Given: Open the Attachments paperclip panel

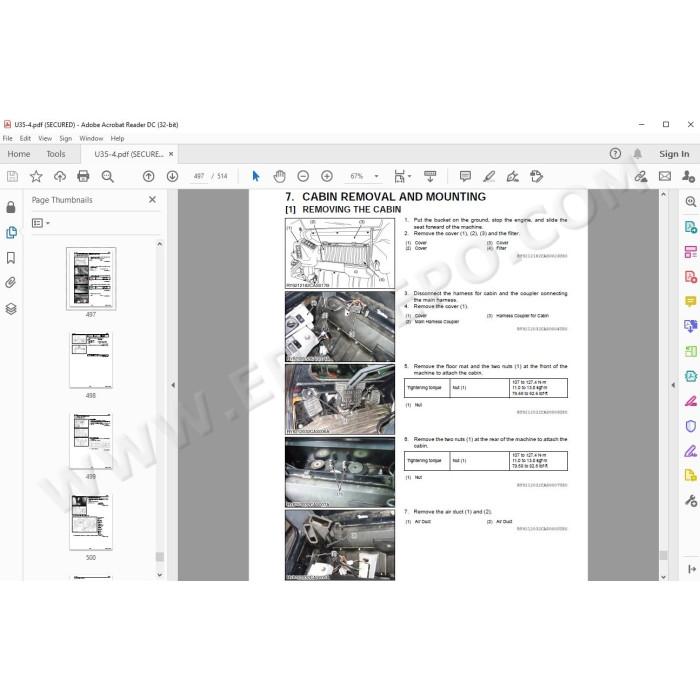Looking at the screenshot, I should 11,283.
